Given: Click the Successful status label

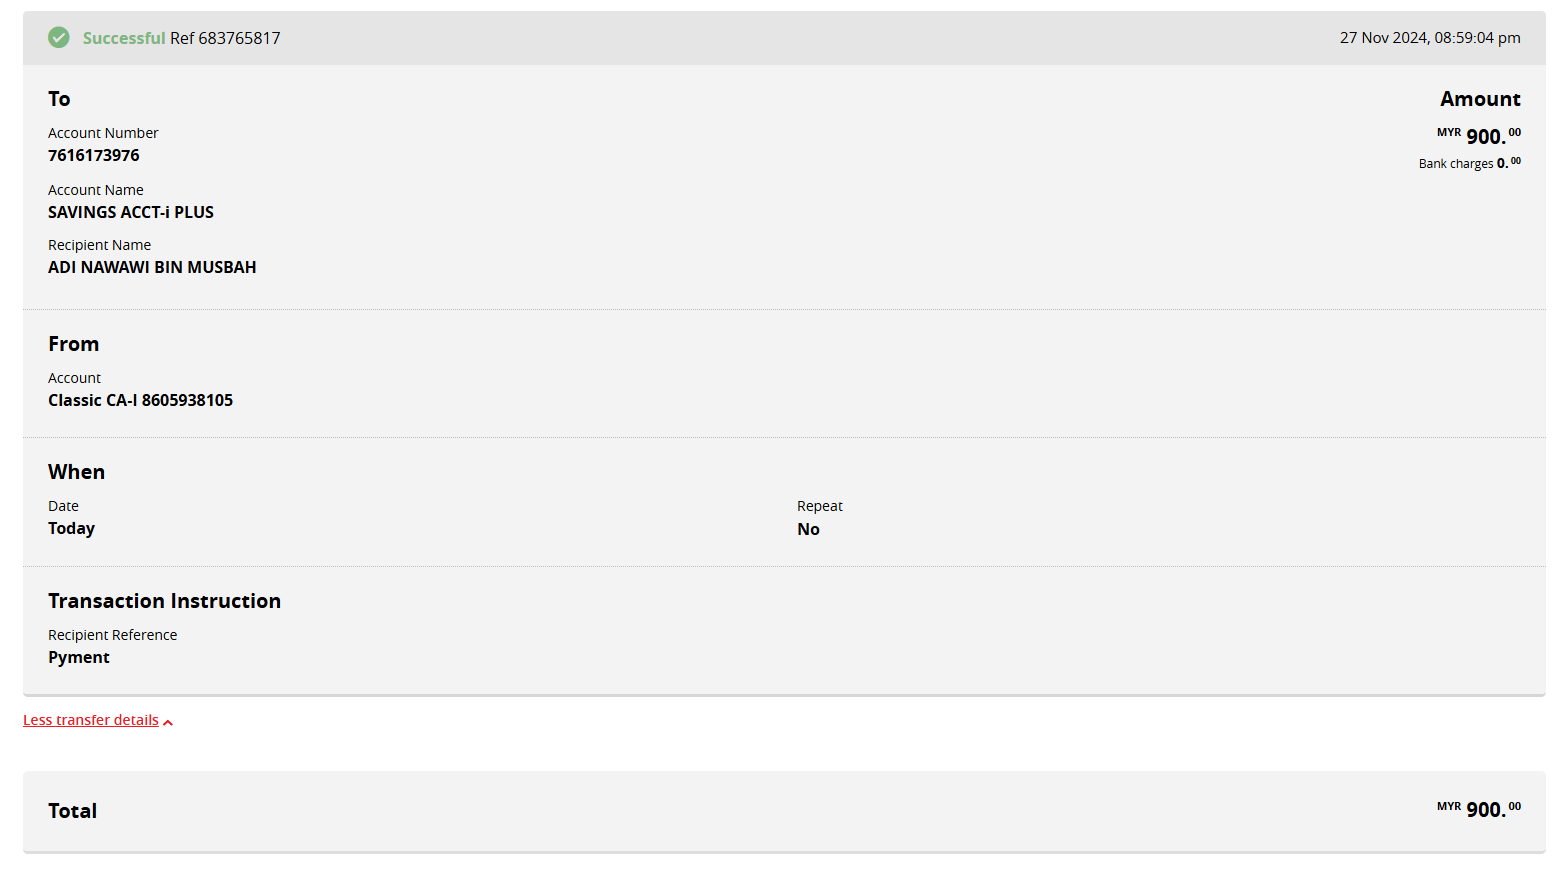Looking at the screenshot, I should click(123, 38).
